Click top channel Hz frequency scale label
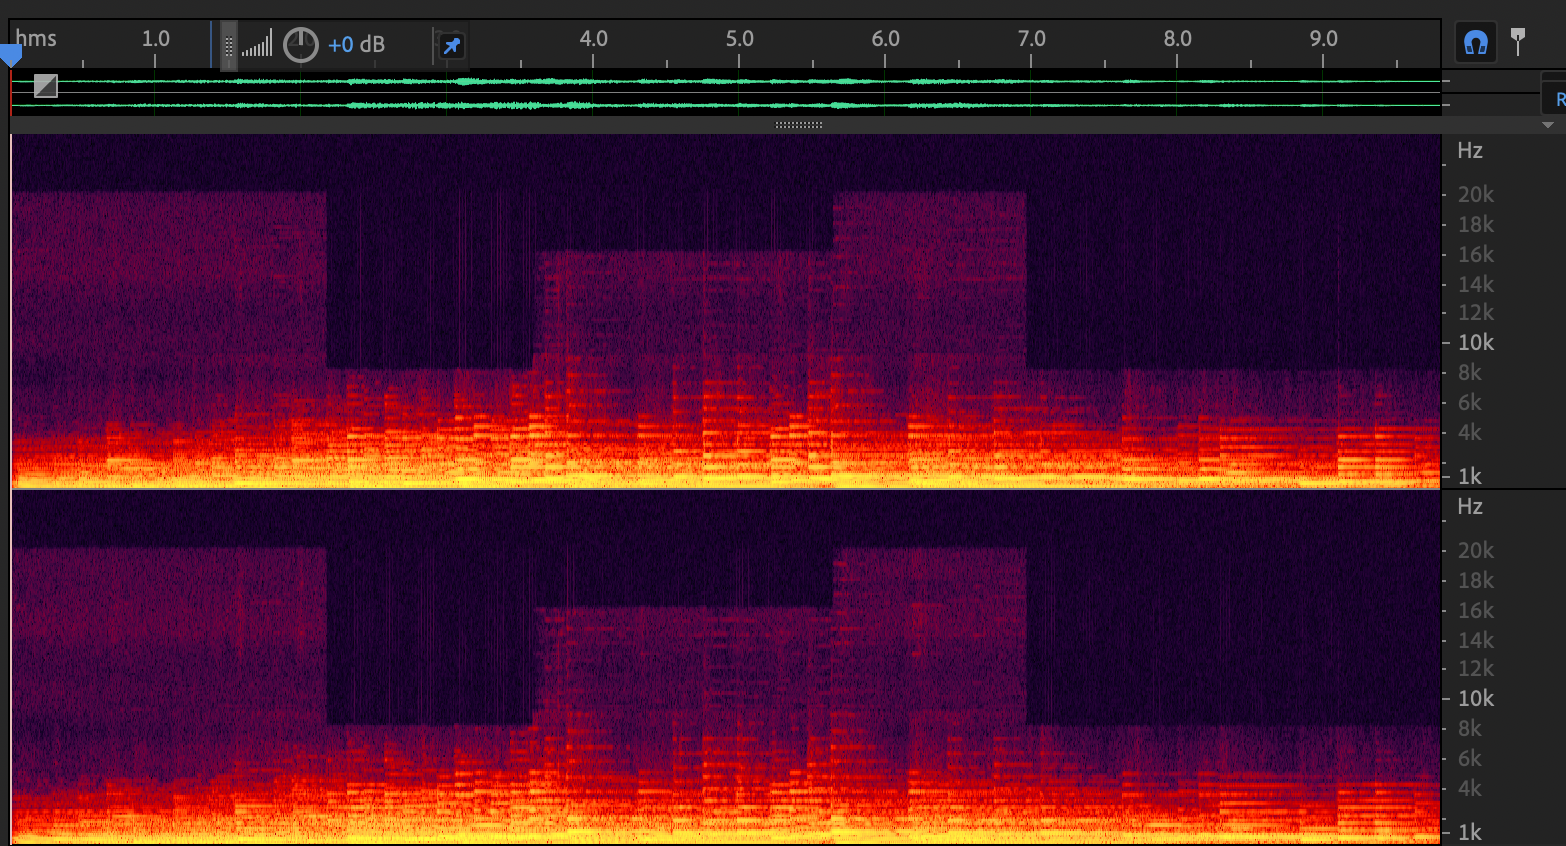Viewport: 1566px width, 846px height. (x=1469, y=151)
